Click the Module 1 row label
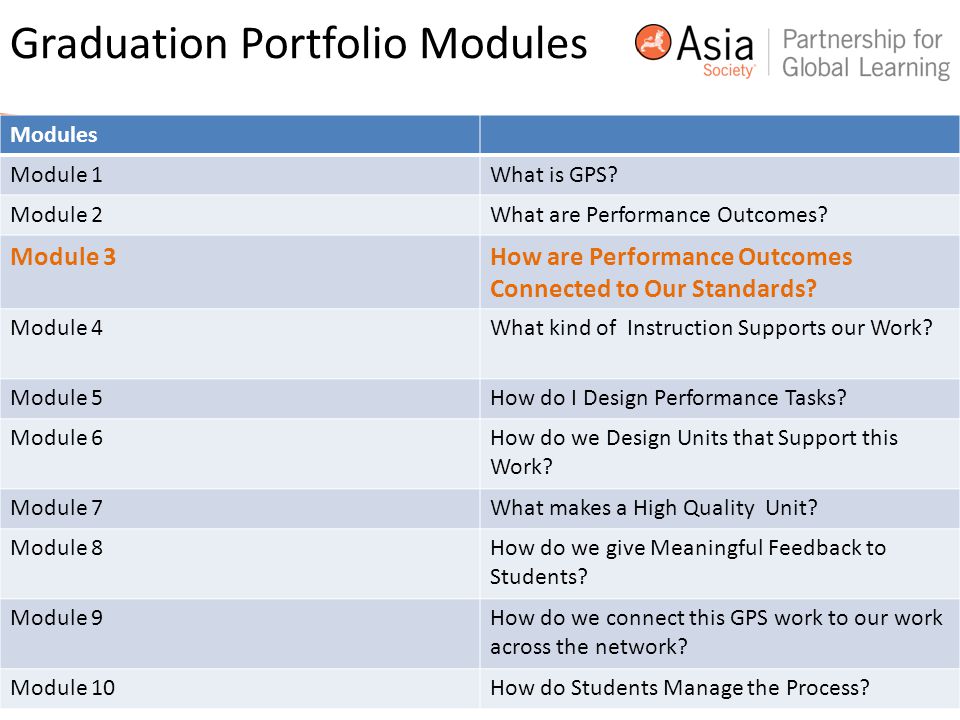Screen dimensions: 960x720 56,175
